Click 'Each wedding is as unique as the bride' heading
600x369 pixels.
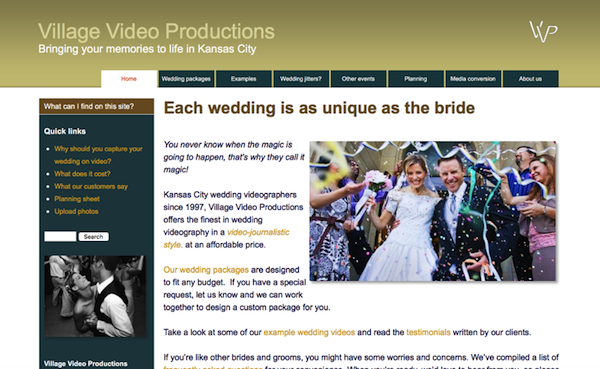[319, 108]
